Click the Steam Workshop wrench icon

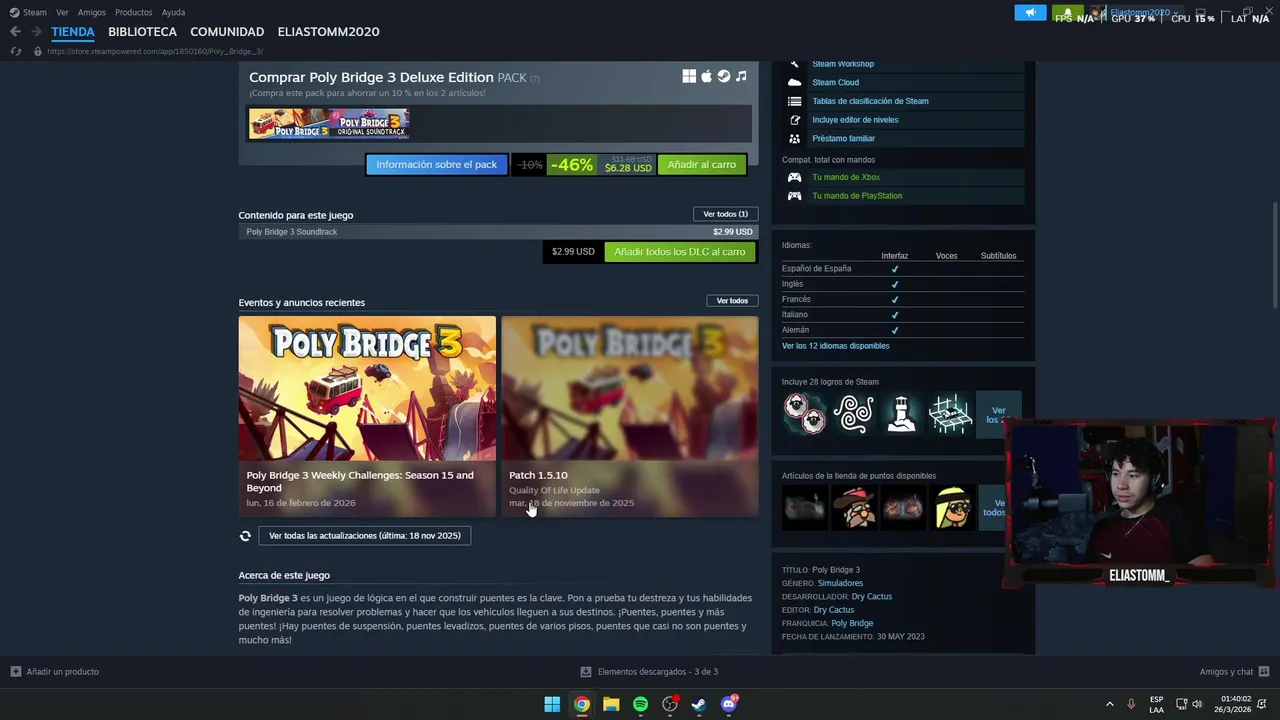pyautogui.click(x=794, y=64)
